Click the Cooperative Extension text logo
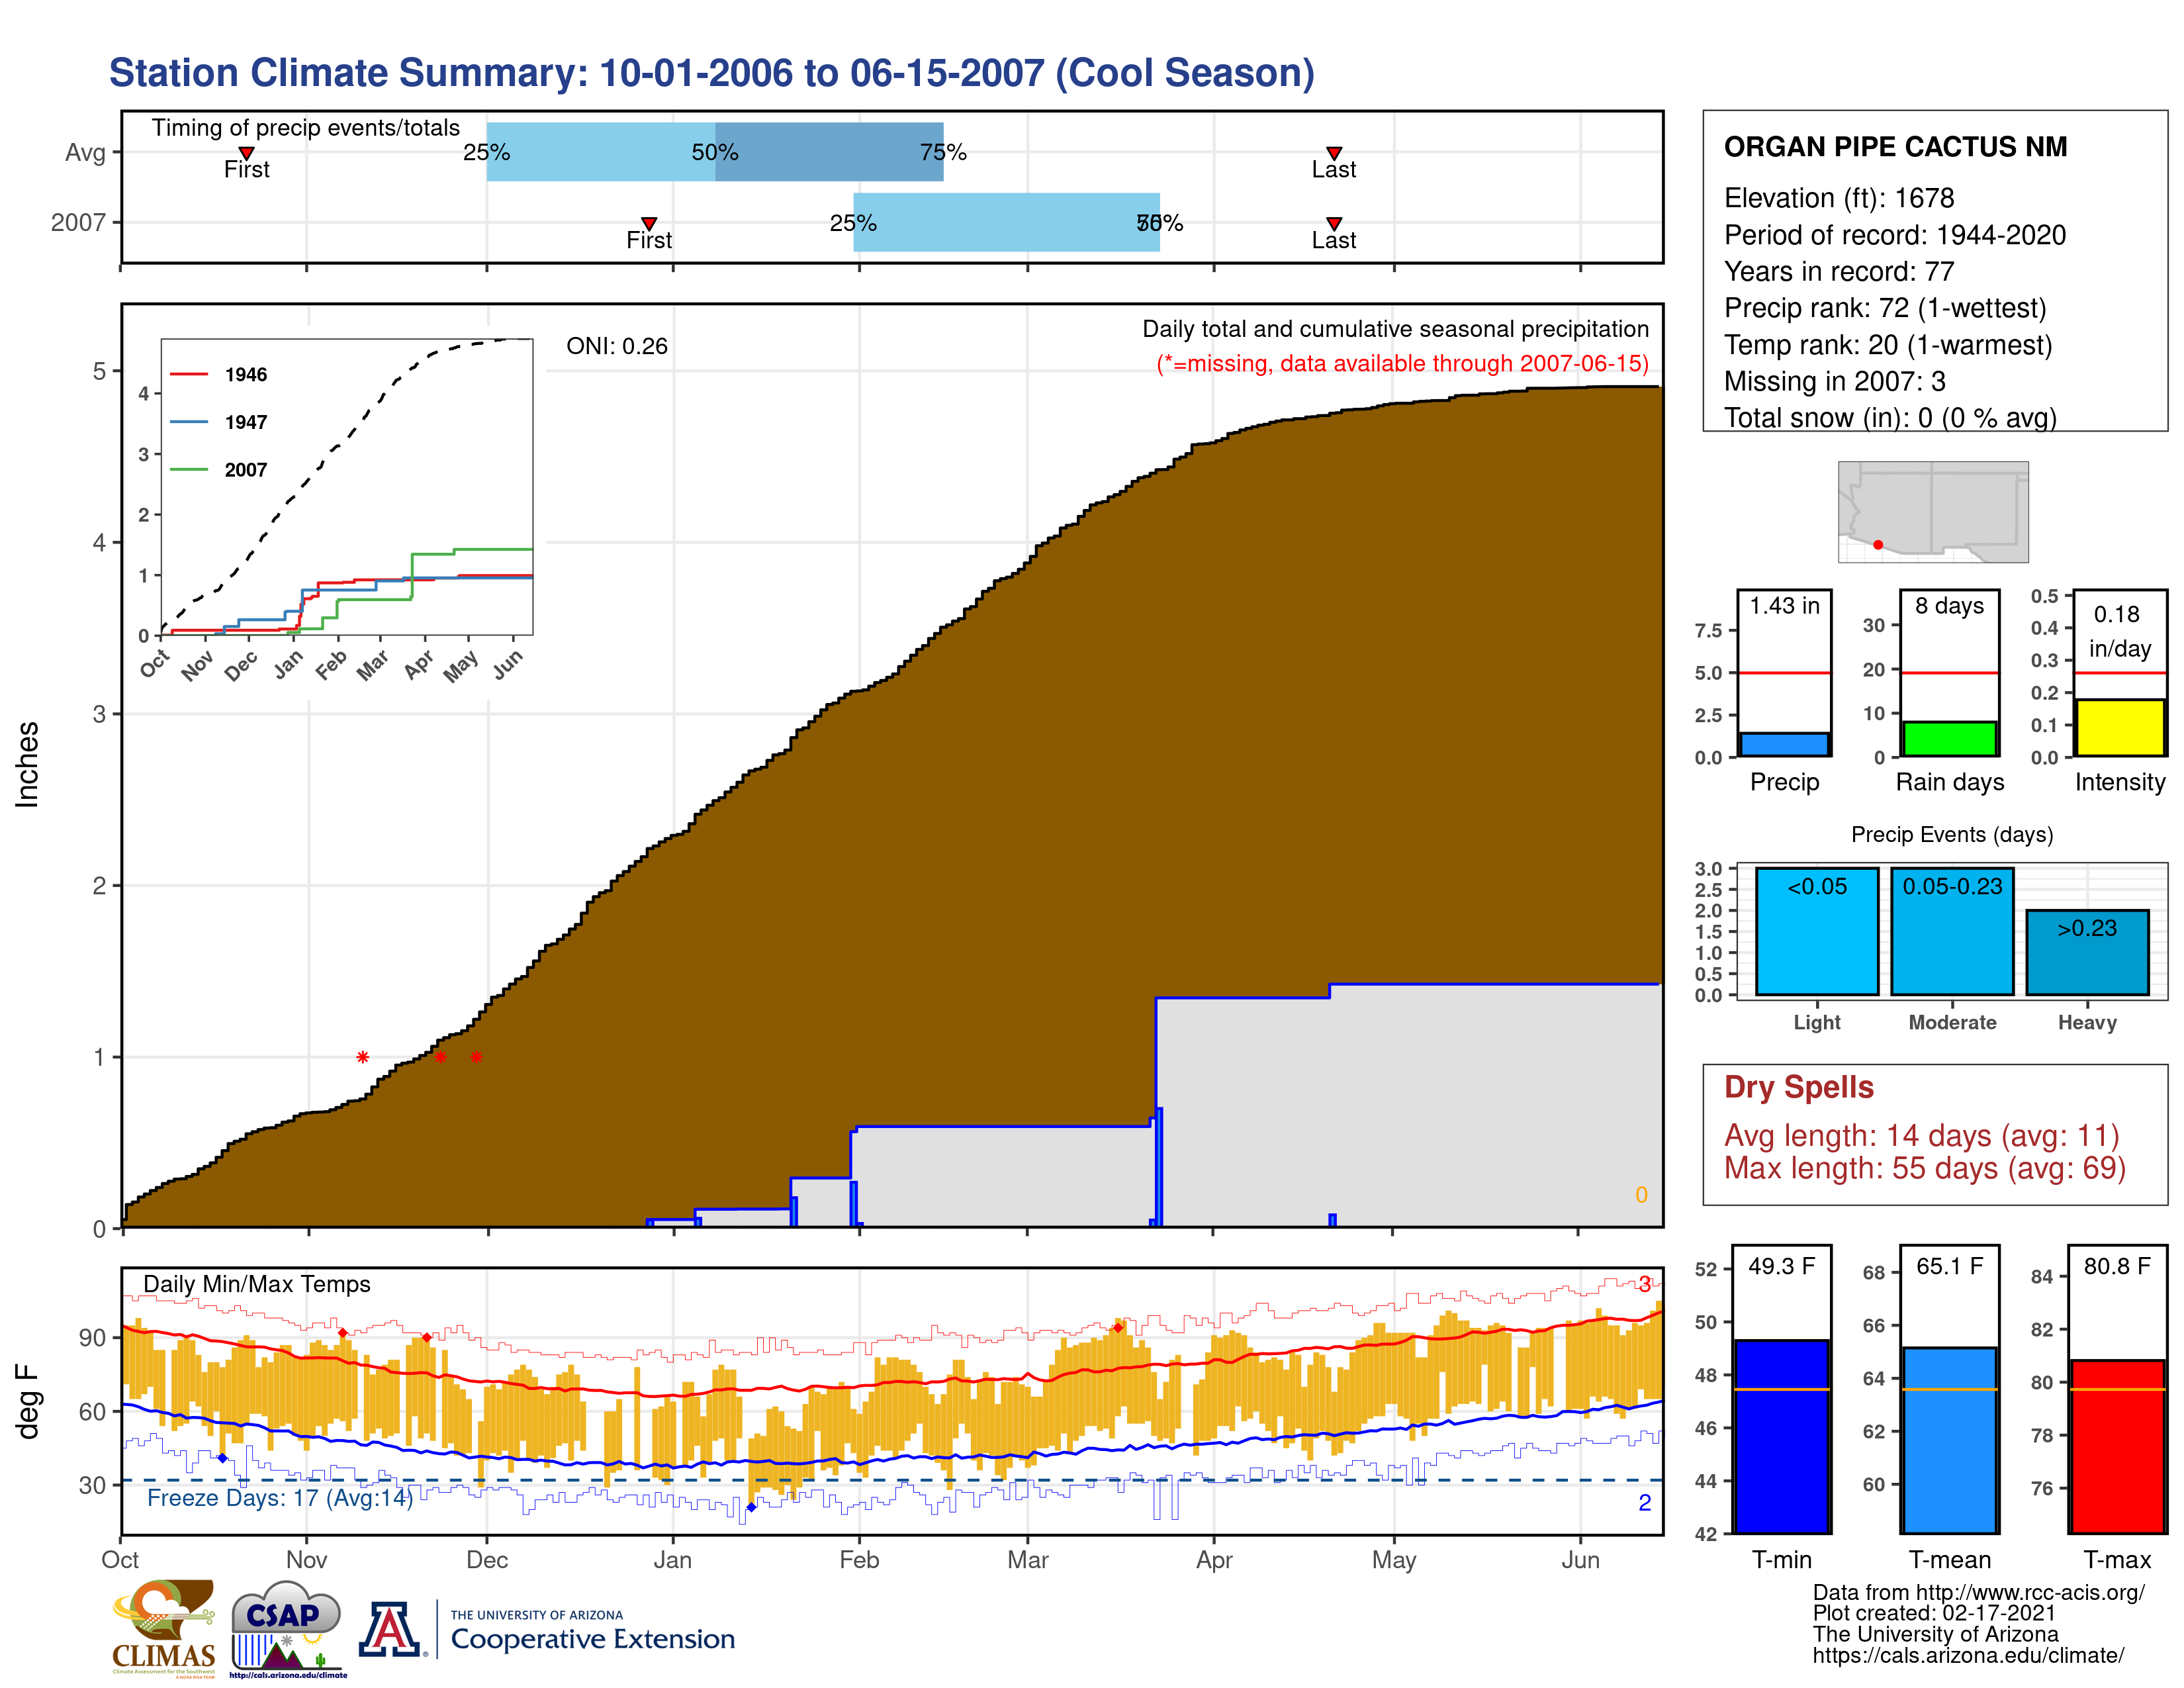Image resolution: width=2184 pixels, height=1688 pixels. pyautogui.click(x=592, y=1630)
